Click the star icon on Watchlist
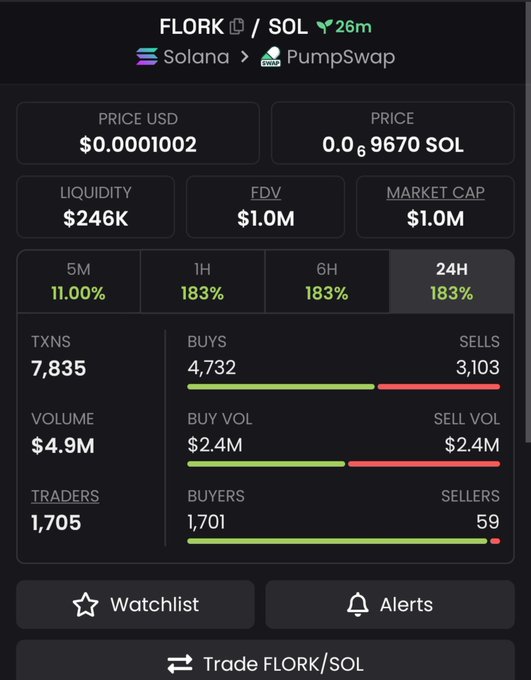This screenshot has height=680, width=531. click(x=85, y=605)
